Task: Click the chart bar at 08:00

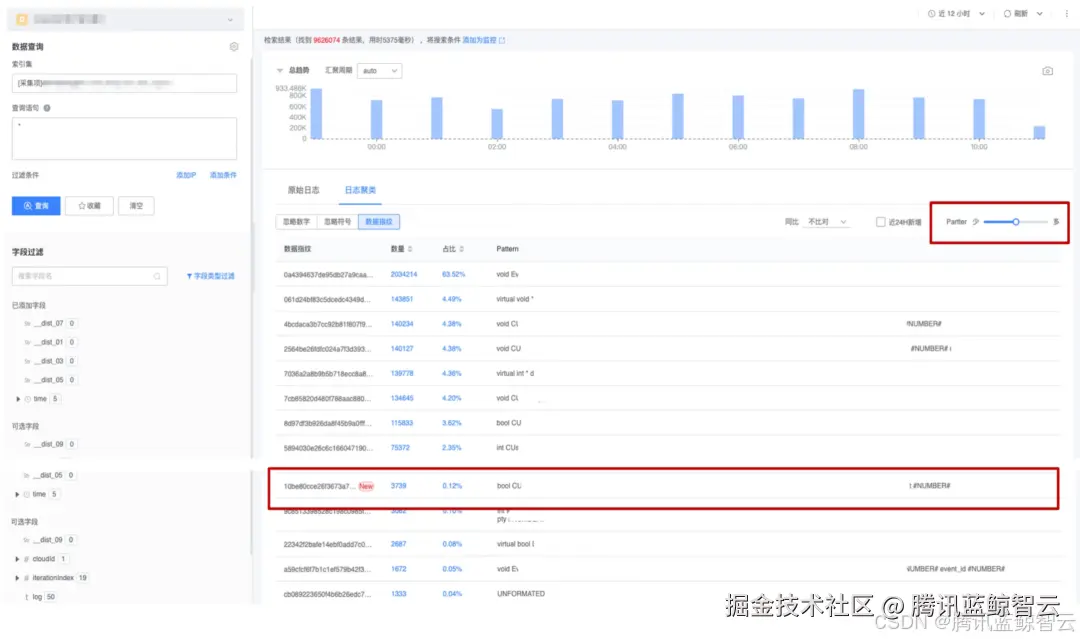Action: point(858,114)
